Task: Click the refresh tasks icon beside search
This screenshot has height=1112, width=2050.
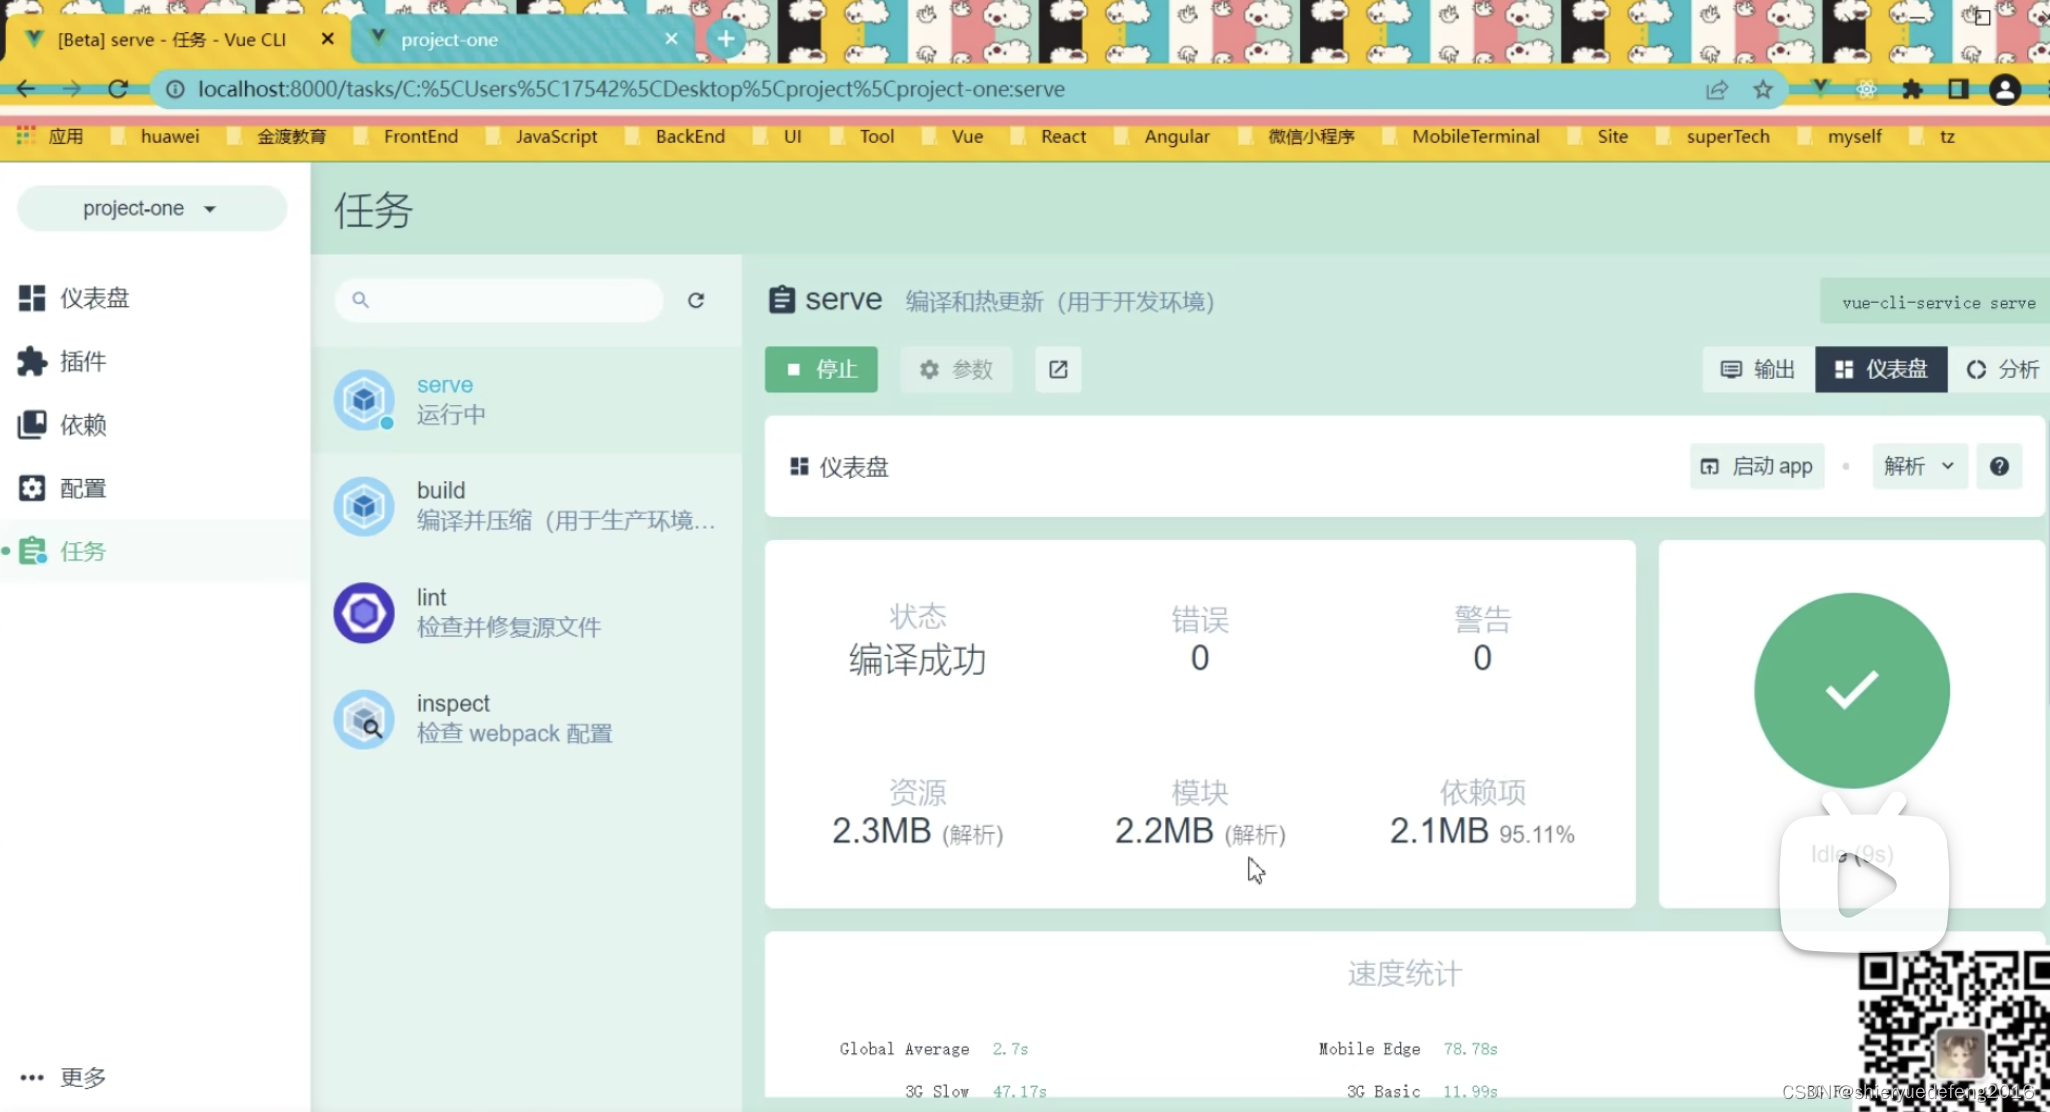Action: 696,300
